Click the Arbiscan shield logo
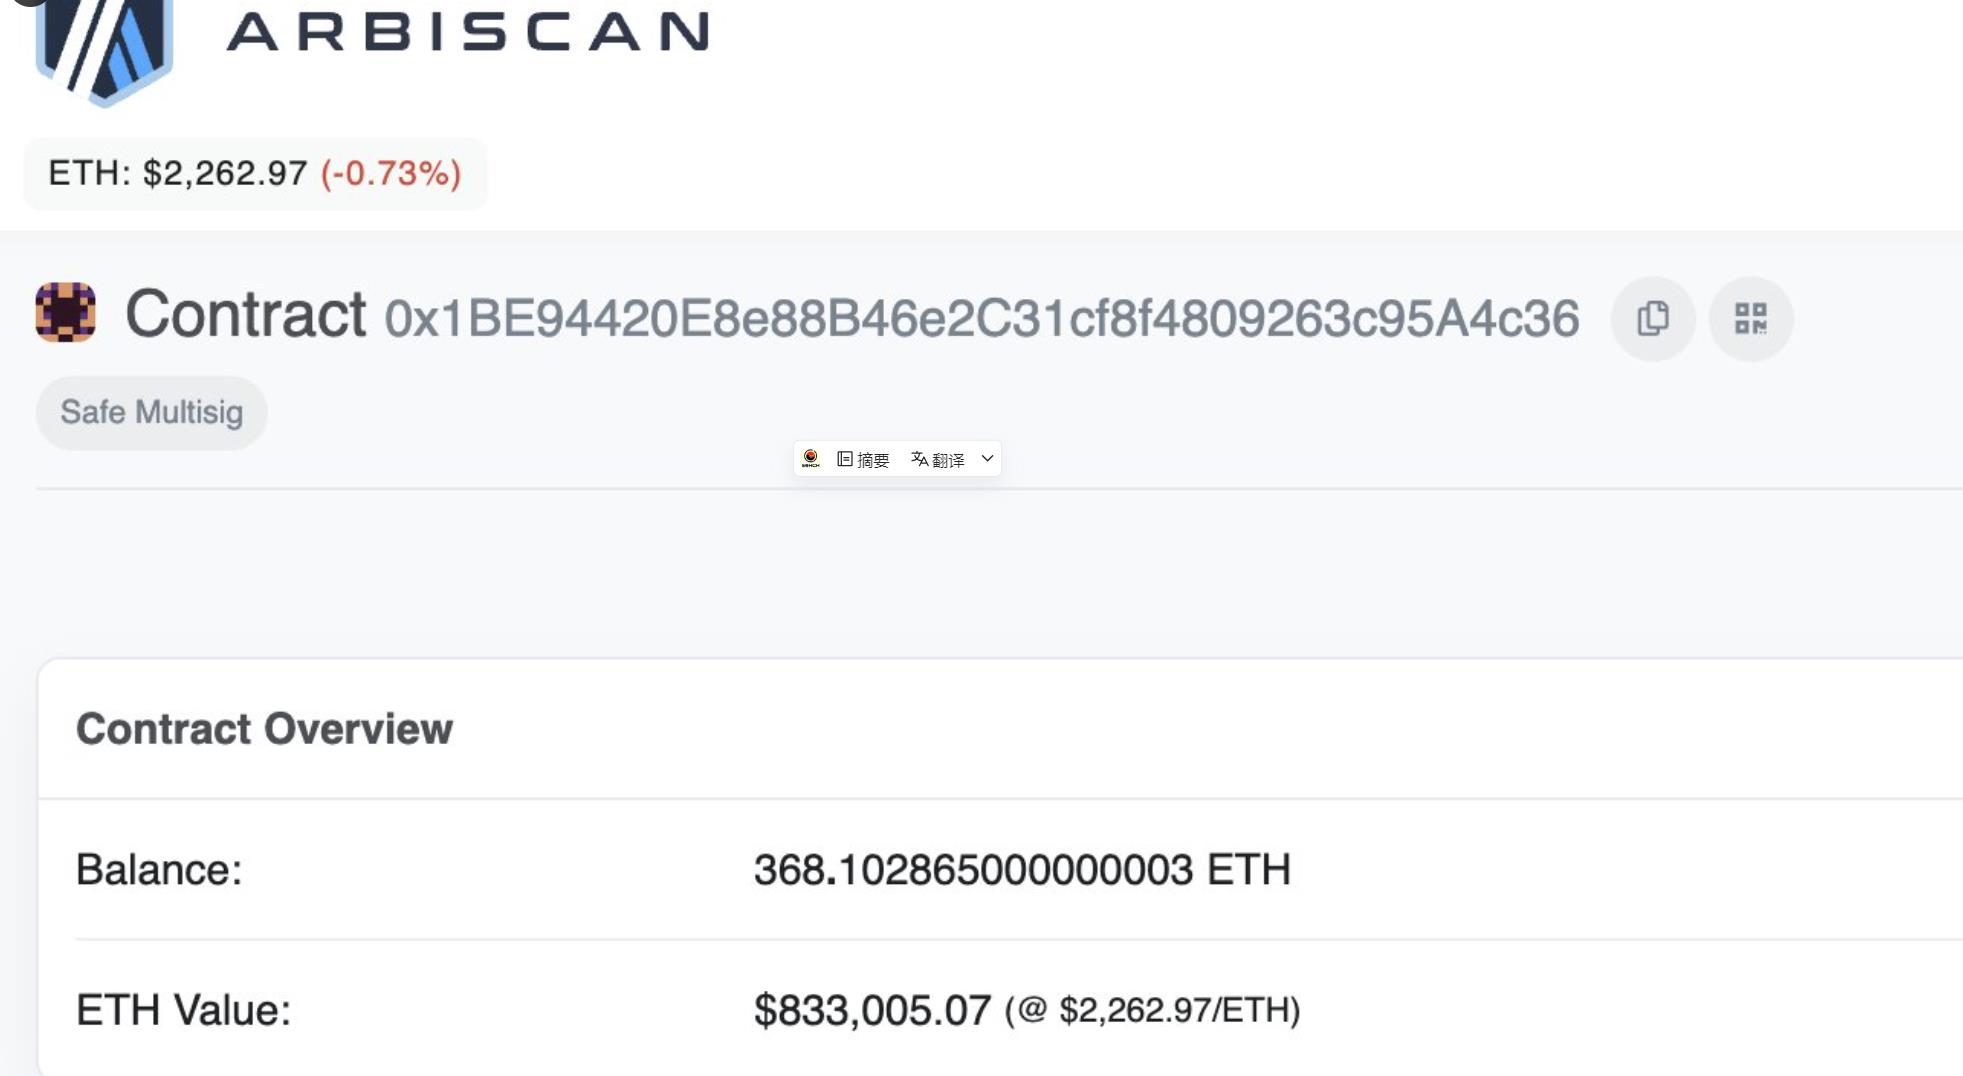 coord(103,46)
